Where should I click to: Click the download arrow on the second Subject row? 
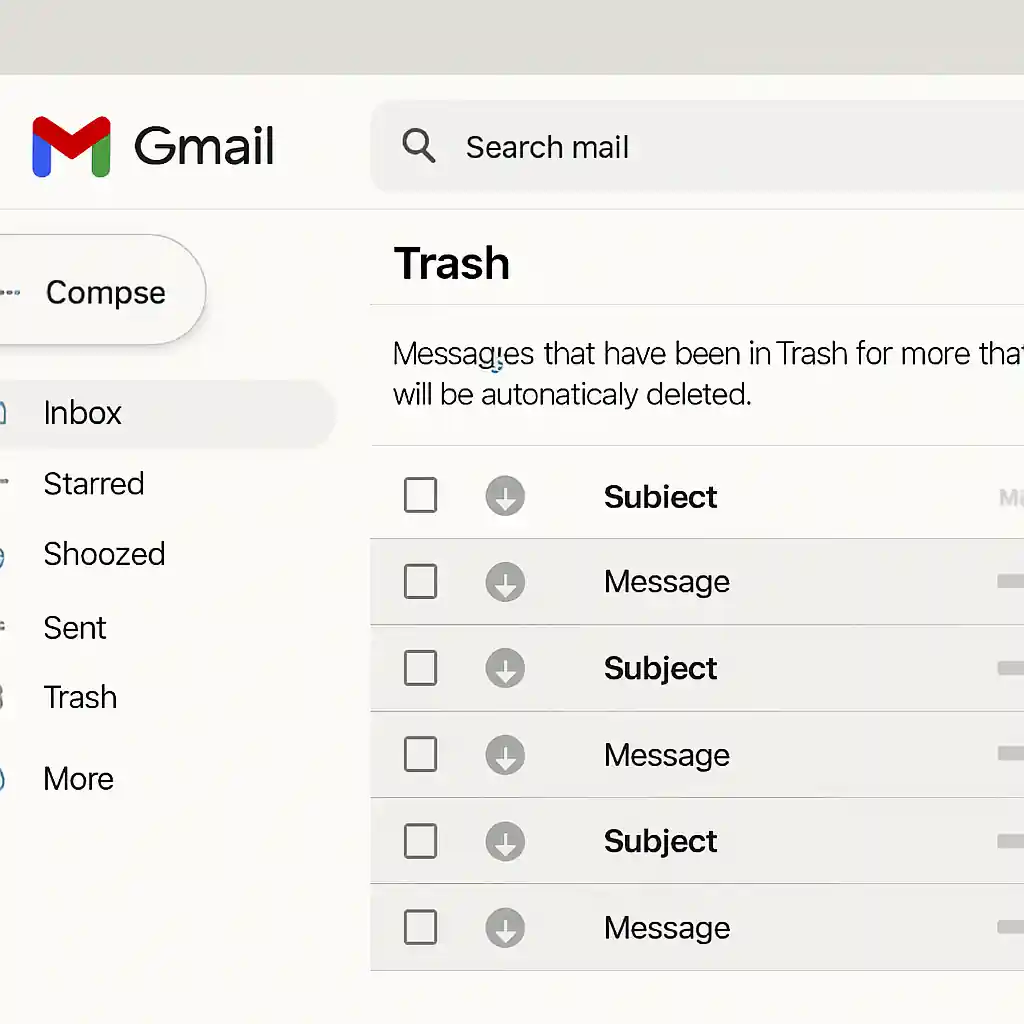505,668
